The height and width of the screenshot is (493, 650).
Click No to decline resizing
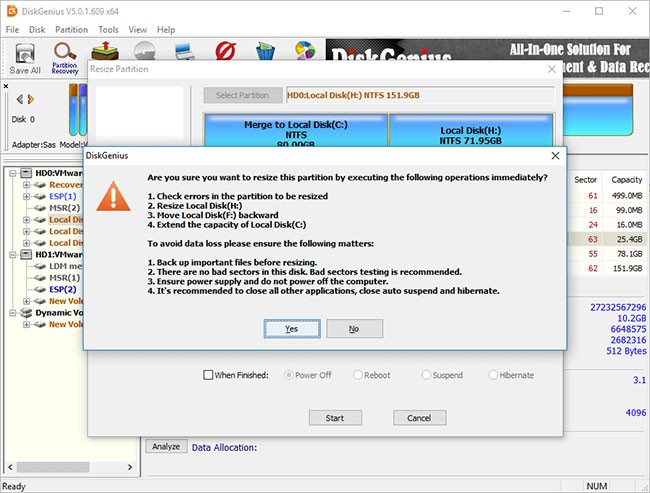(x=354, y=328)
